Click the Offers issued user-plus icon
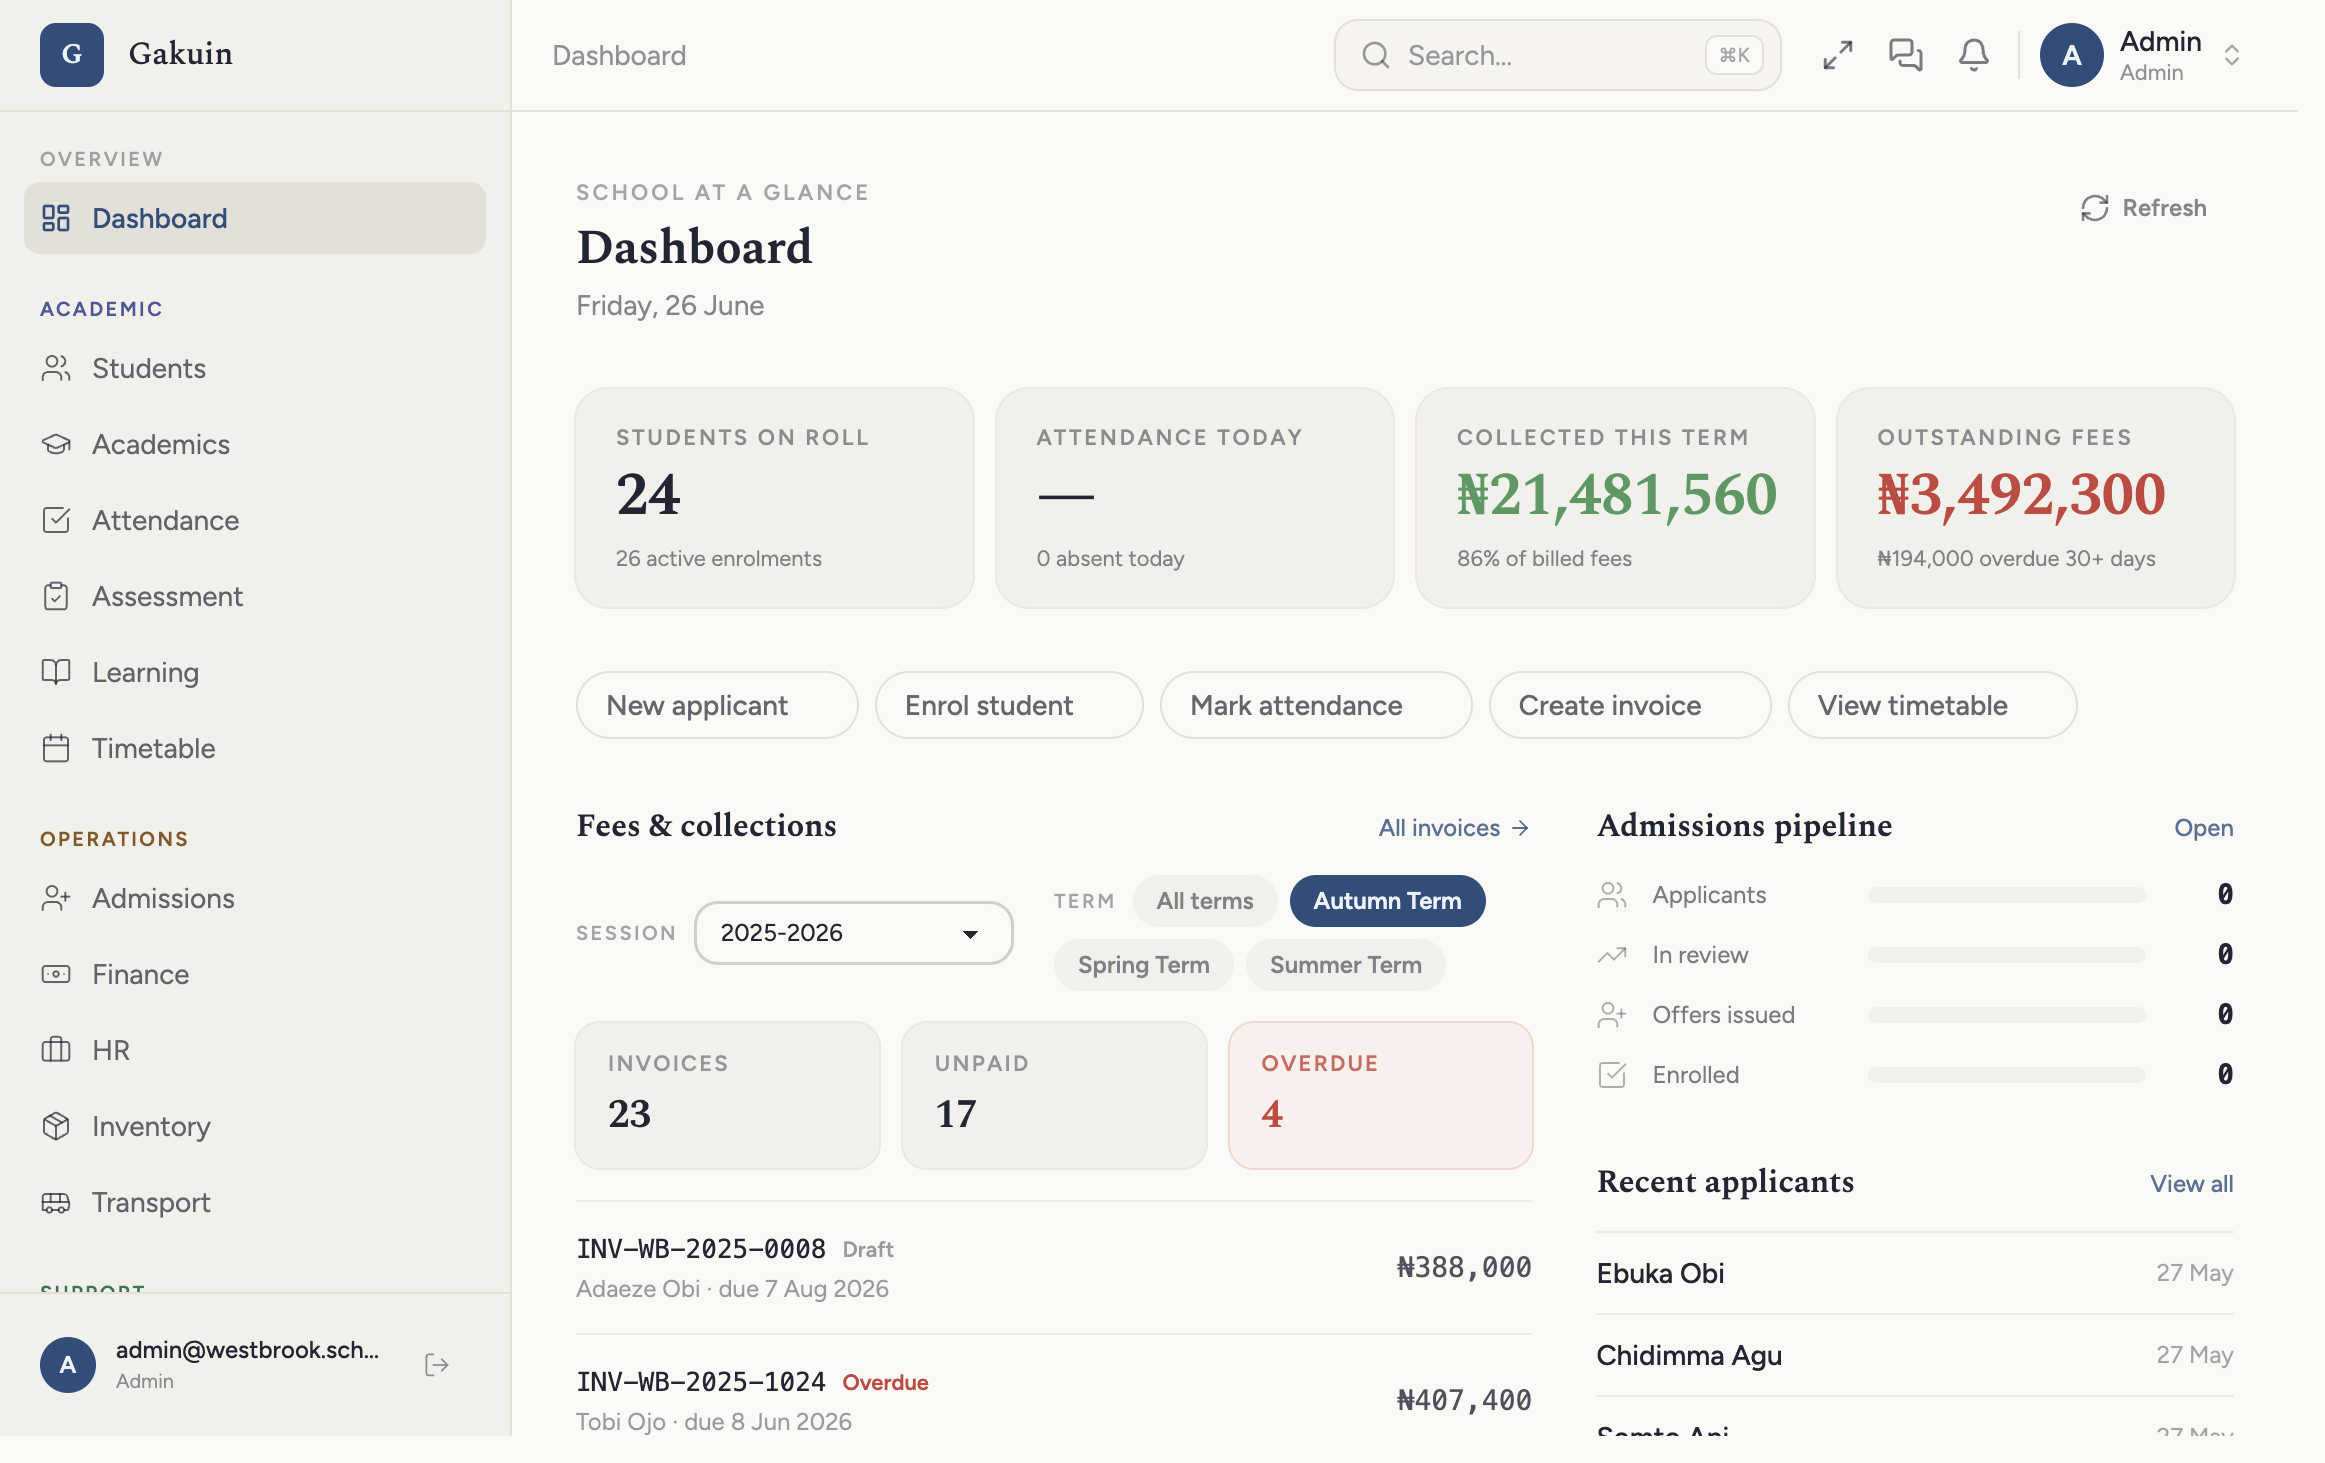 click(x=1612, y=1015)
